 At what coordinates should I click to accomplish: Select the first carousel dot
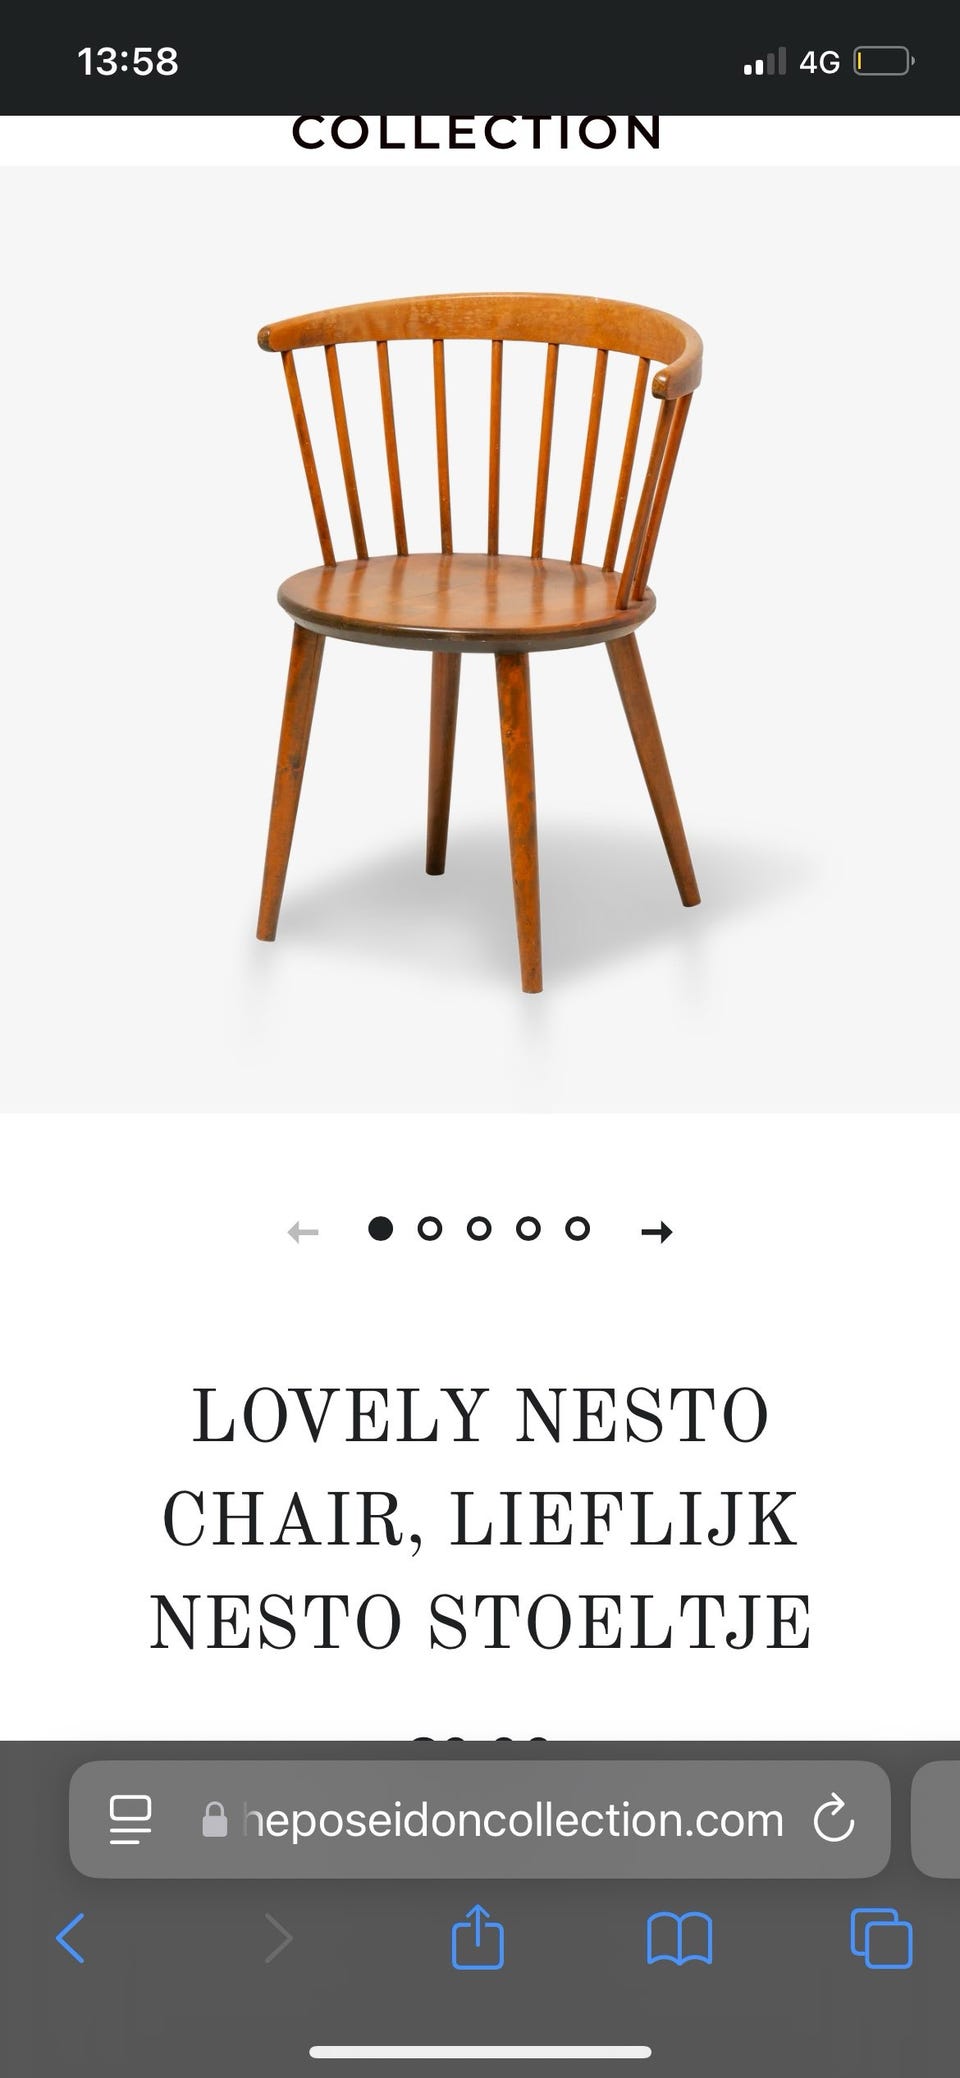point(380,1228)
